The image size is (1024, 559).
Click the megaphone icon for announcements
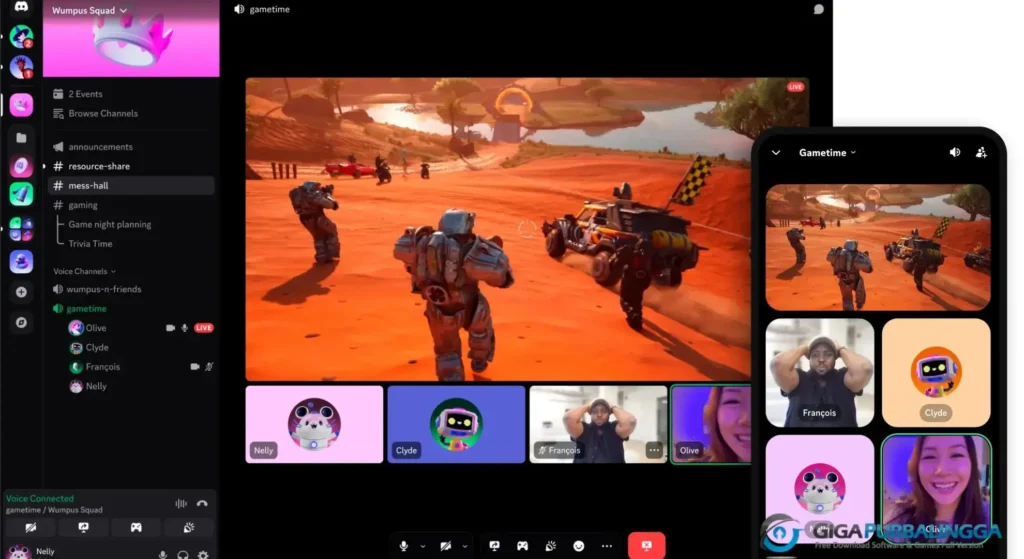tap(58, 147)
